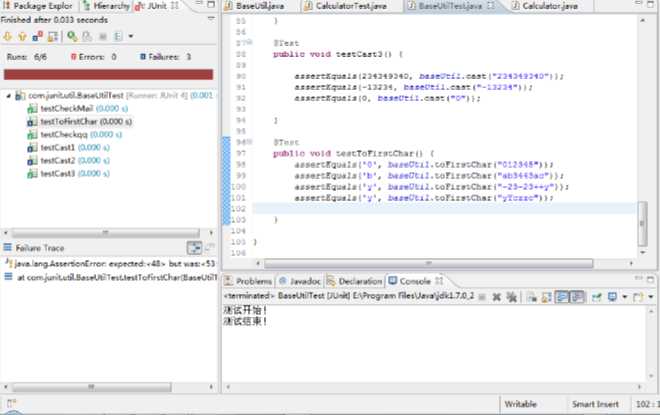Image resolution: width=660 pixels, height=415 pixels.
Task: Toggle the Pin Console icon
Action: click(x=596, y=297)
